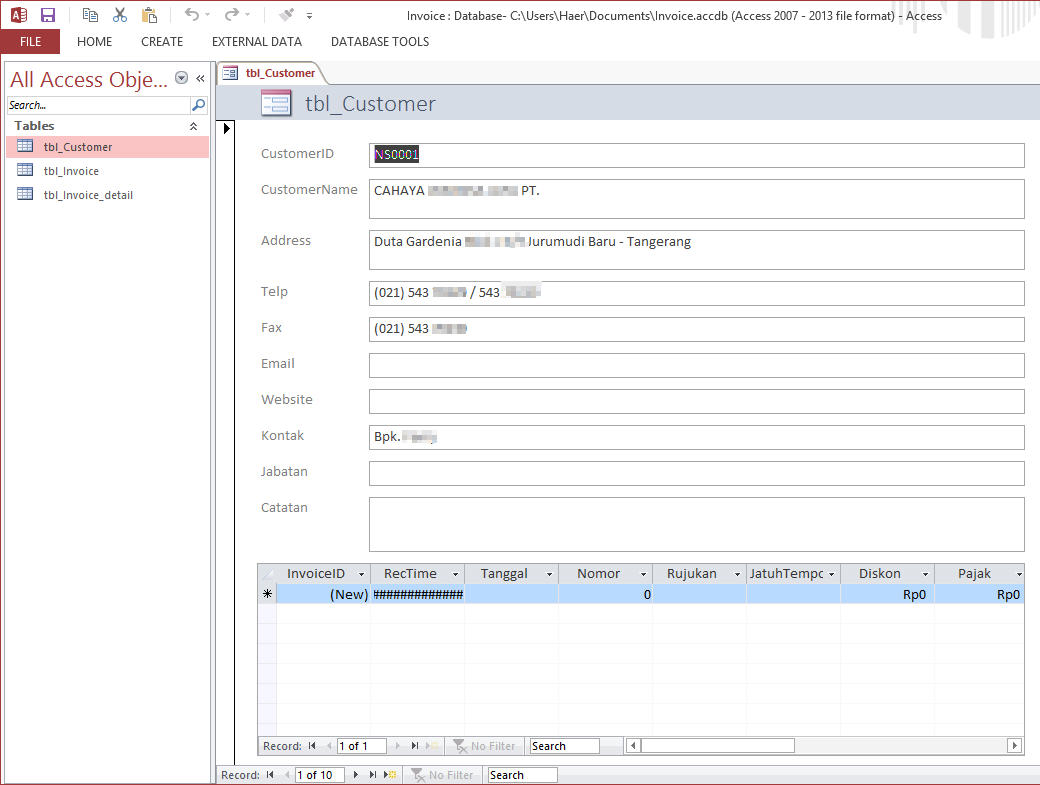Click subform horizontal scrollbar left arrow

pos(633,746)
